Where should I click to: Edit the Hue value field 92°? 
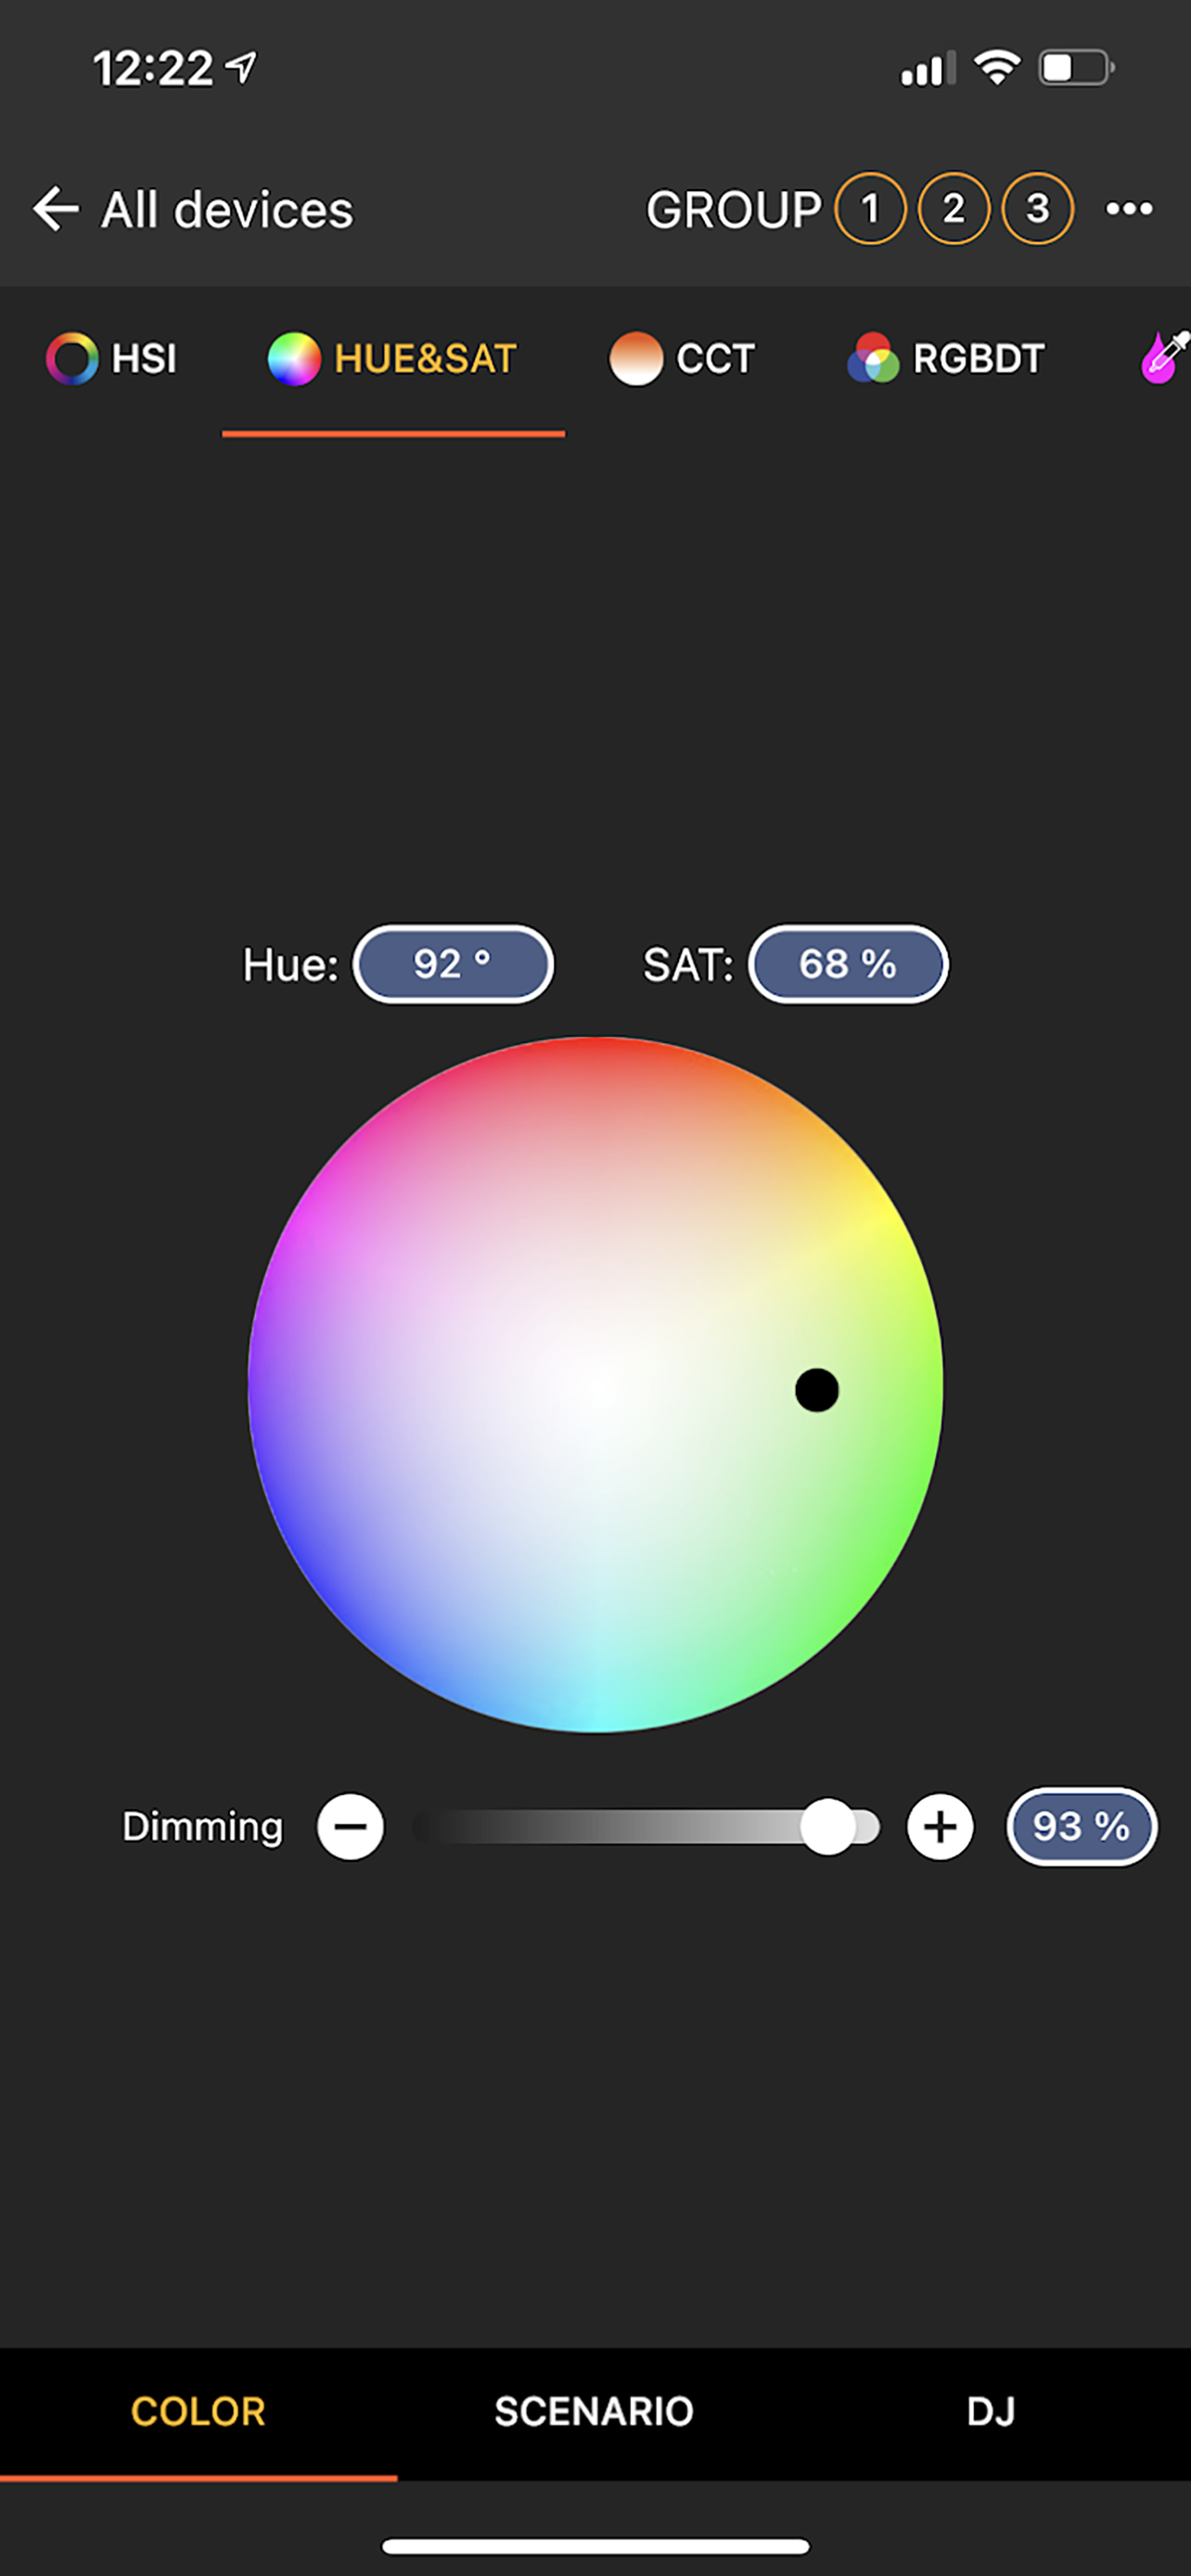(453, 964)
